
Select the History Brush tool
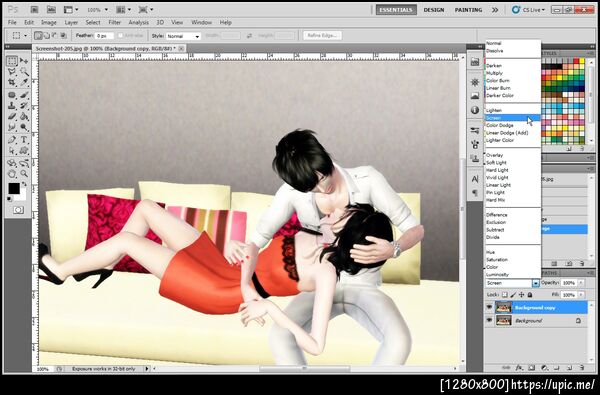(24, 106)
